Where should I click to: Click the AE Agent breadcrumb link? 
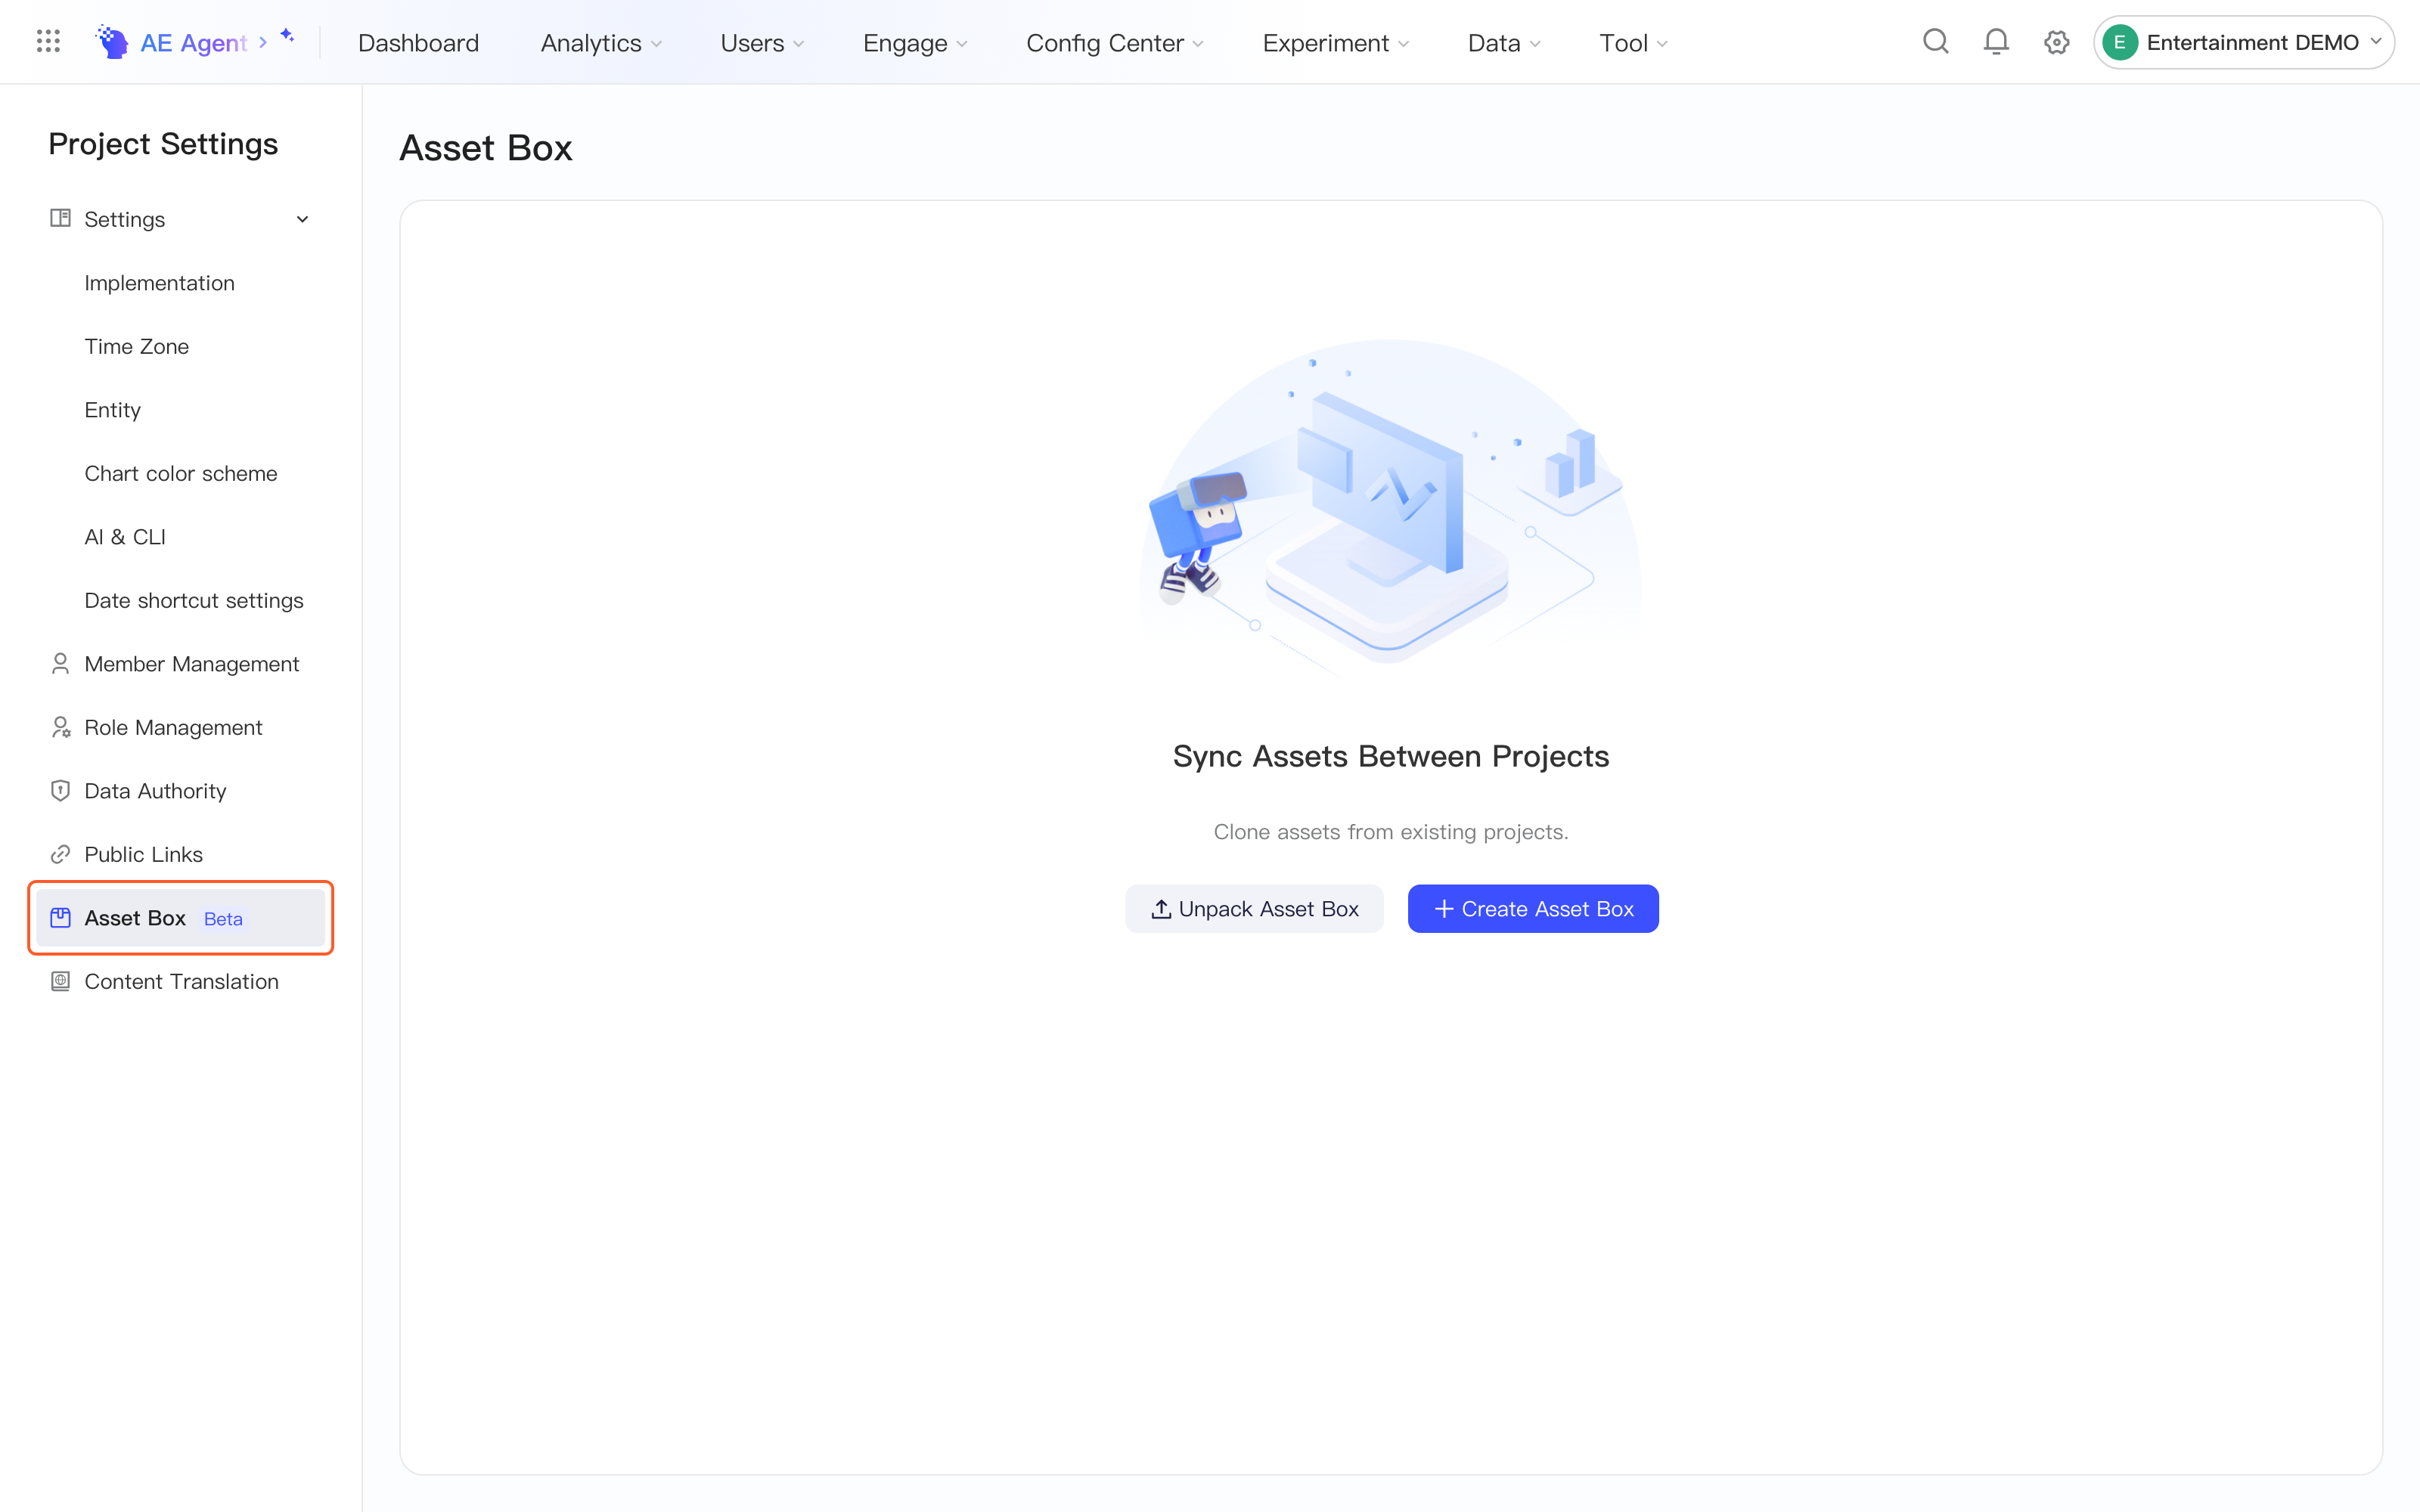pyautogui.click(x=193, y=43)
